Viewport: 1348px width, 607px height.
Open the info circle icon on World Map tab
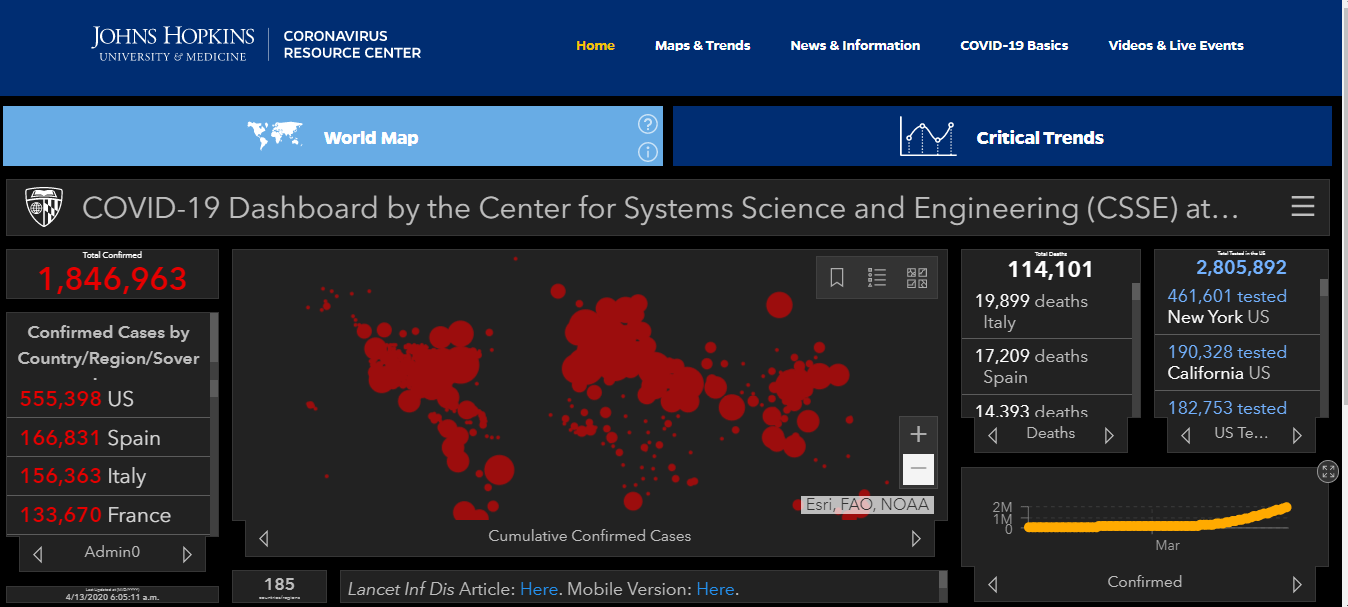pos(648,152)
